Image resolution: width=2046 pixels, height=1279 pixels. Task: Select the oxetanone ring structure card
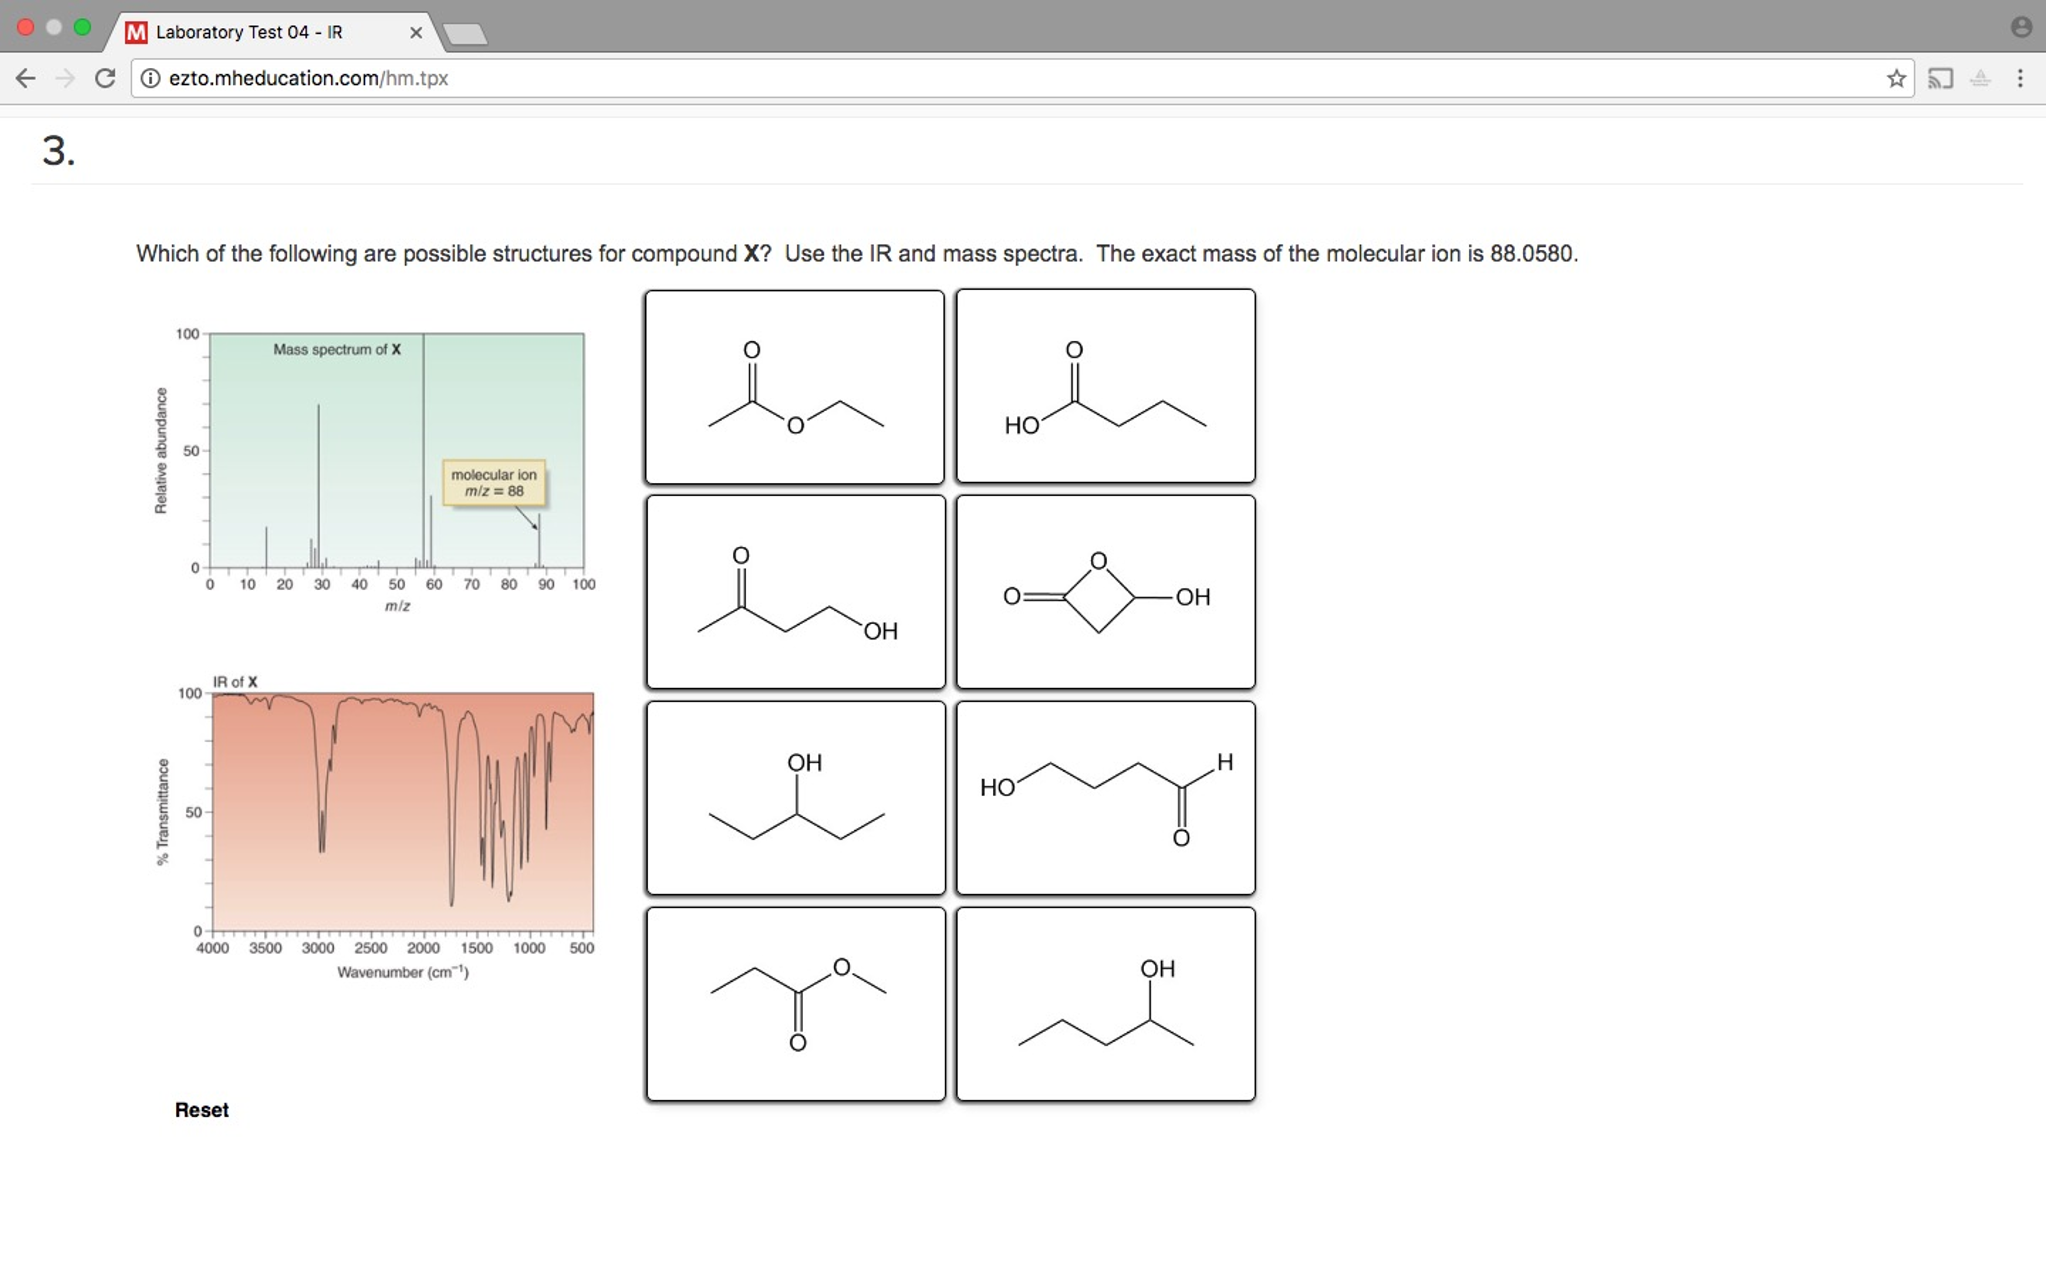(x=1105, y=592)
